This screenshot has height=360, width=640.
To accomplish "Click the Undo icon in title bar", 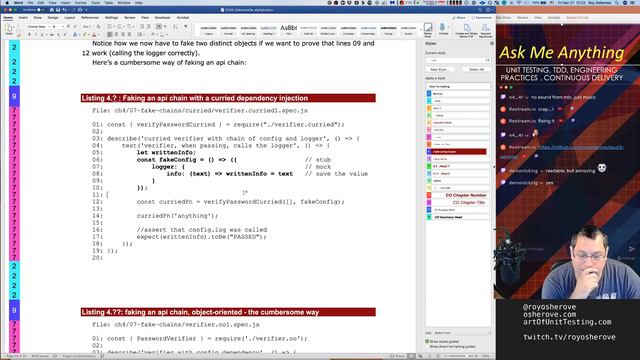I will coord(64,9).
